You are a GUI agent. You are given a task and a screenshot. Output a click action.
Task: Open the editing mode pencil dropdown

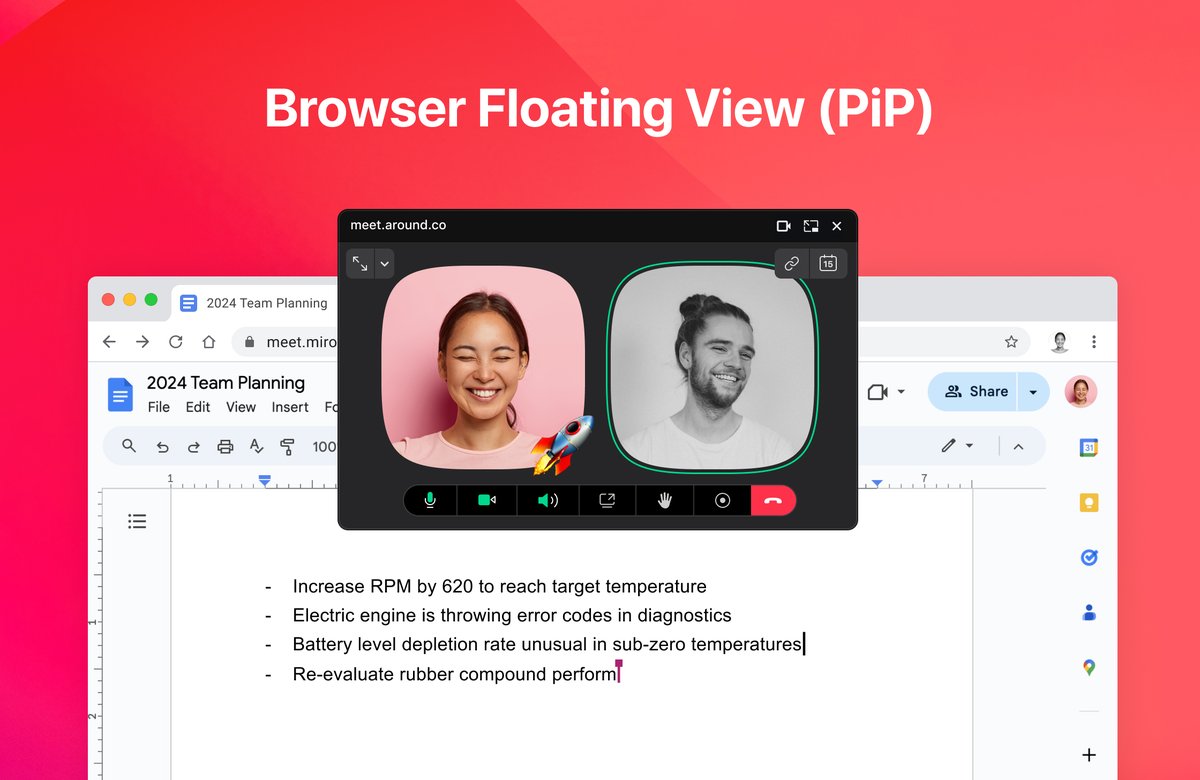(x=957, y=446)
